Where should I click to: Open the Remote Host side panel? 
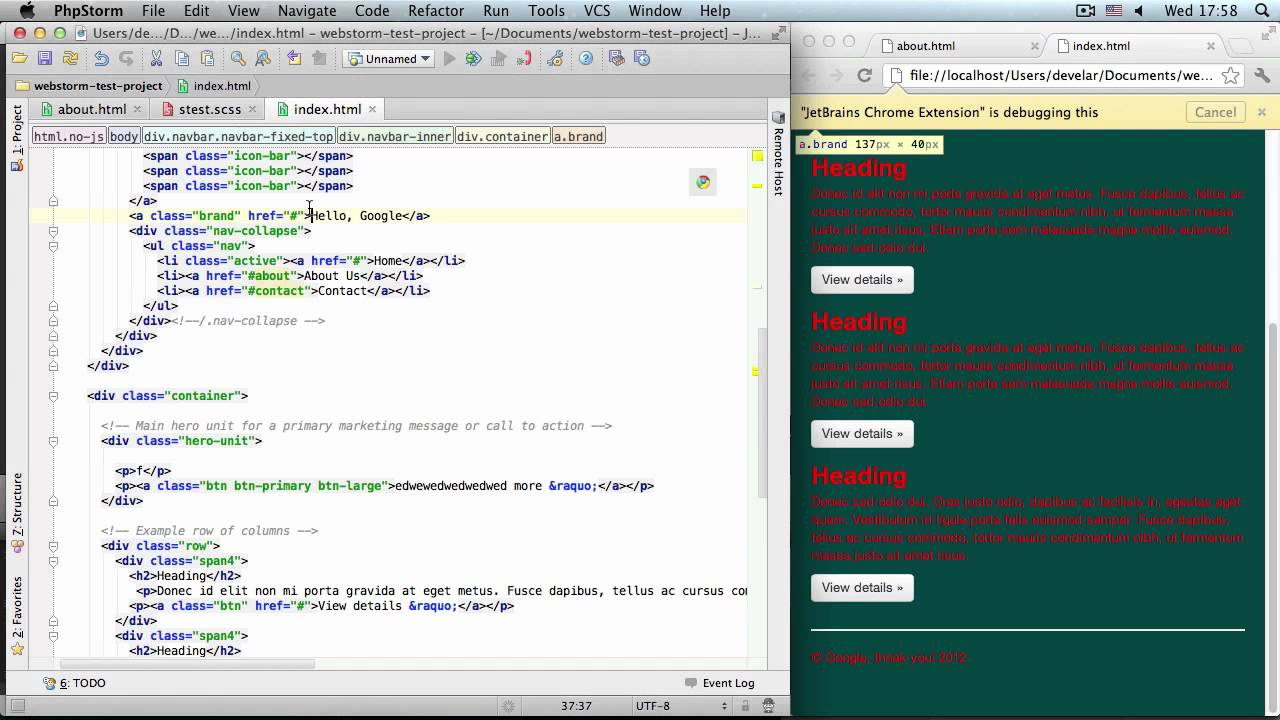point(779,155)
